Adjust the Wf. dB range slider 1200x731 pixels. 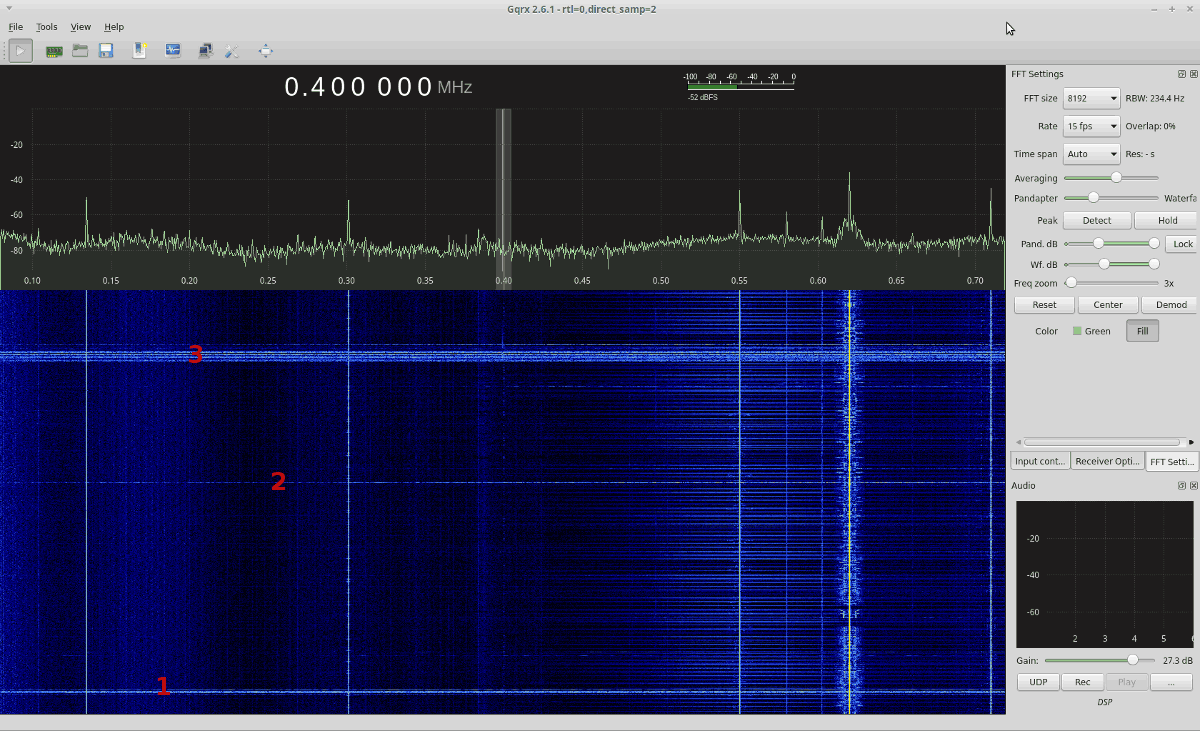[x=1112, y=264]
